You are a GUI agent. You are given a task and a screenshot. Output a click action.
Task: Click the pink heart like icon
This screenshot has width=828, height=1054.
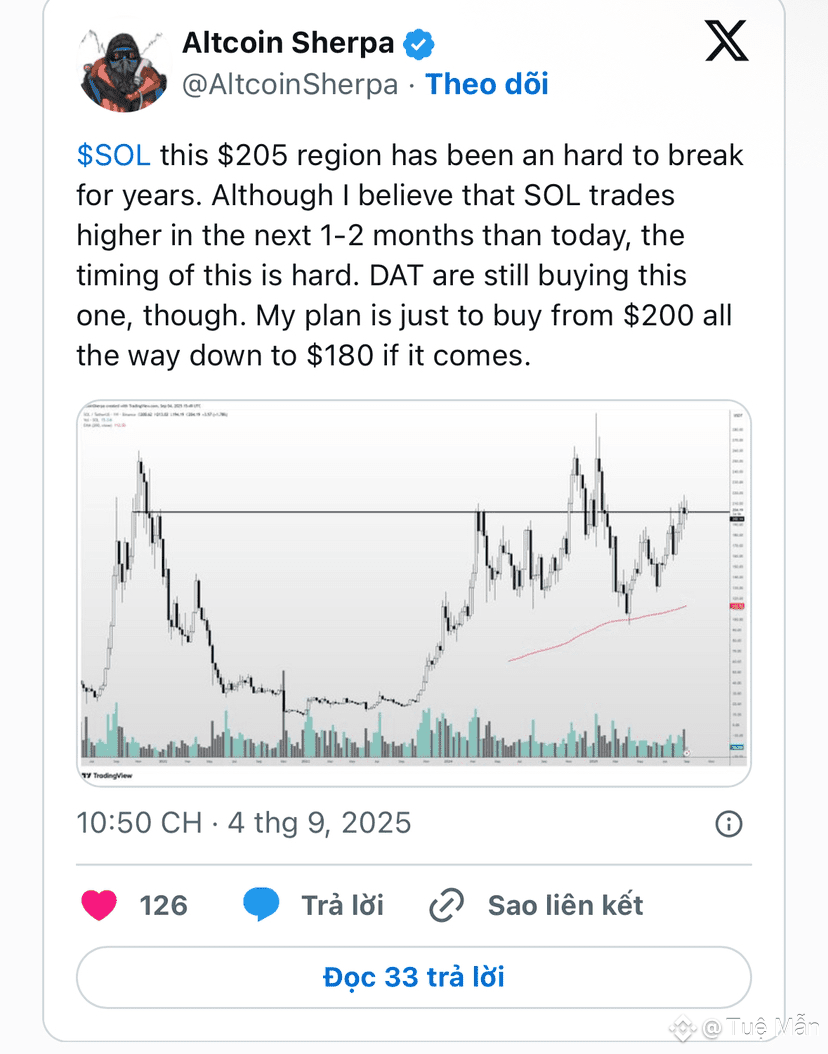(x=99, y=905)
